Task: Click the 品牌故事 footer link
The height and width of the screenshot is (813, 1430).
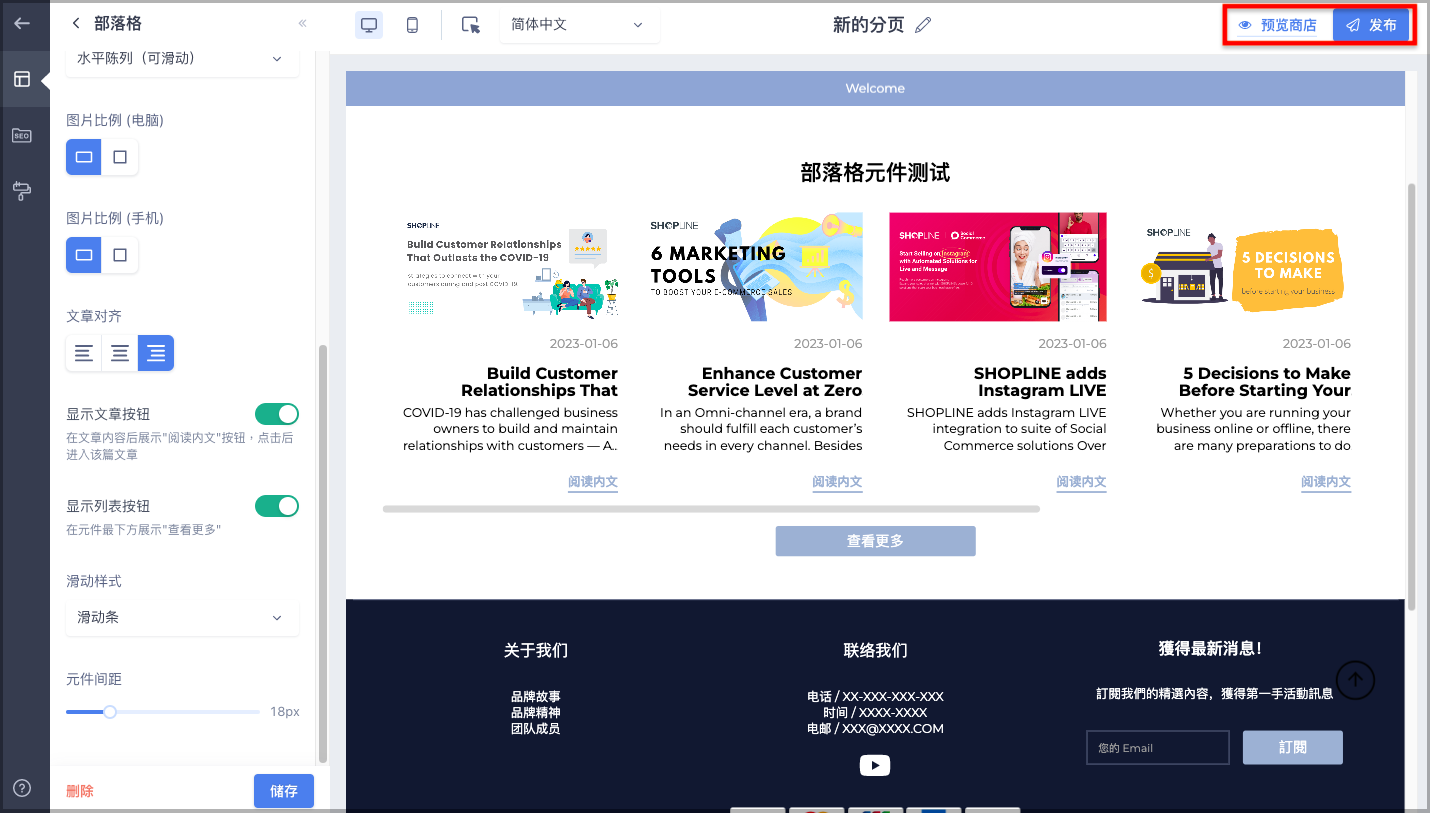Action: 536,696
